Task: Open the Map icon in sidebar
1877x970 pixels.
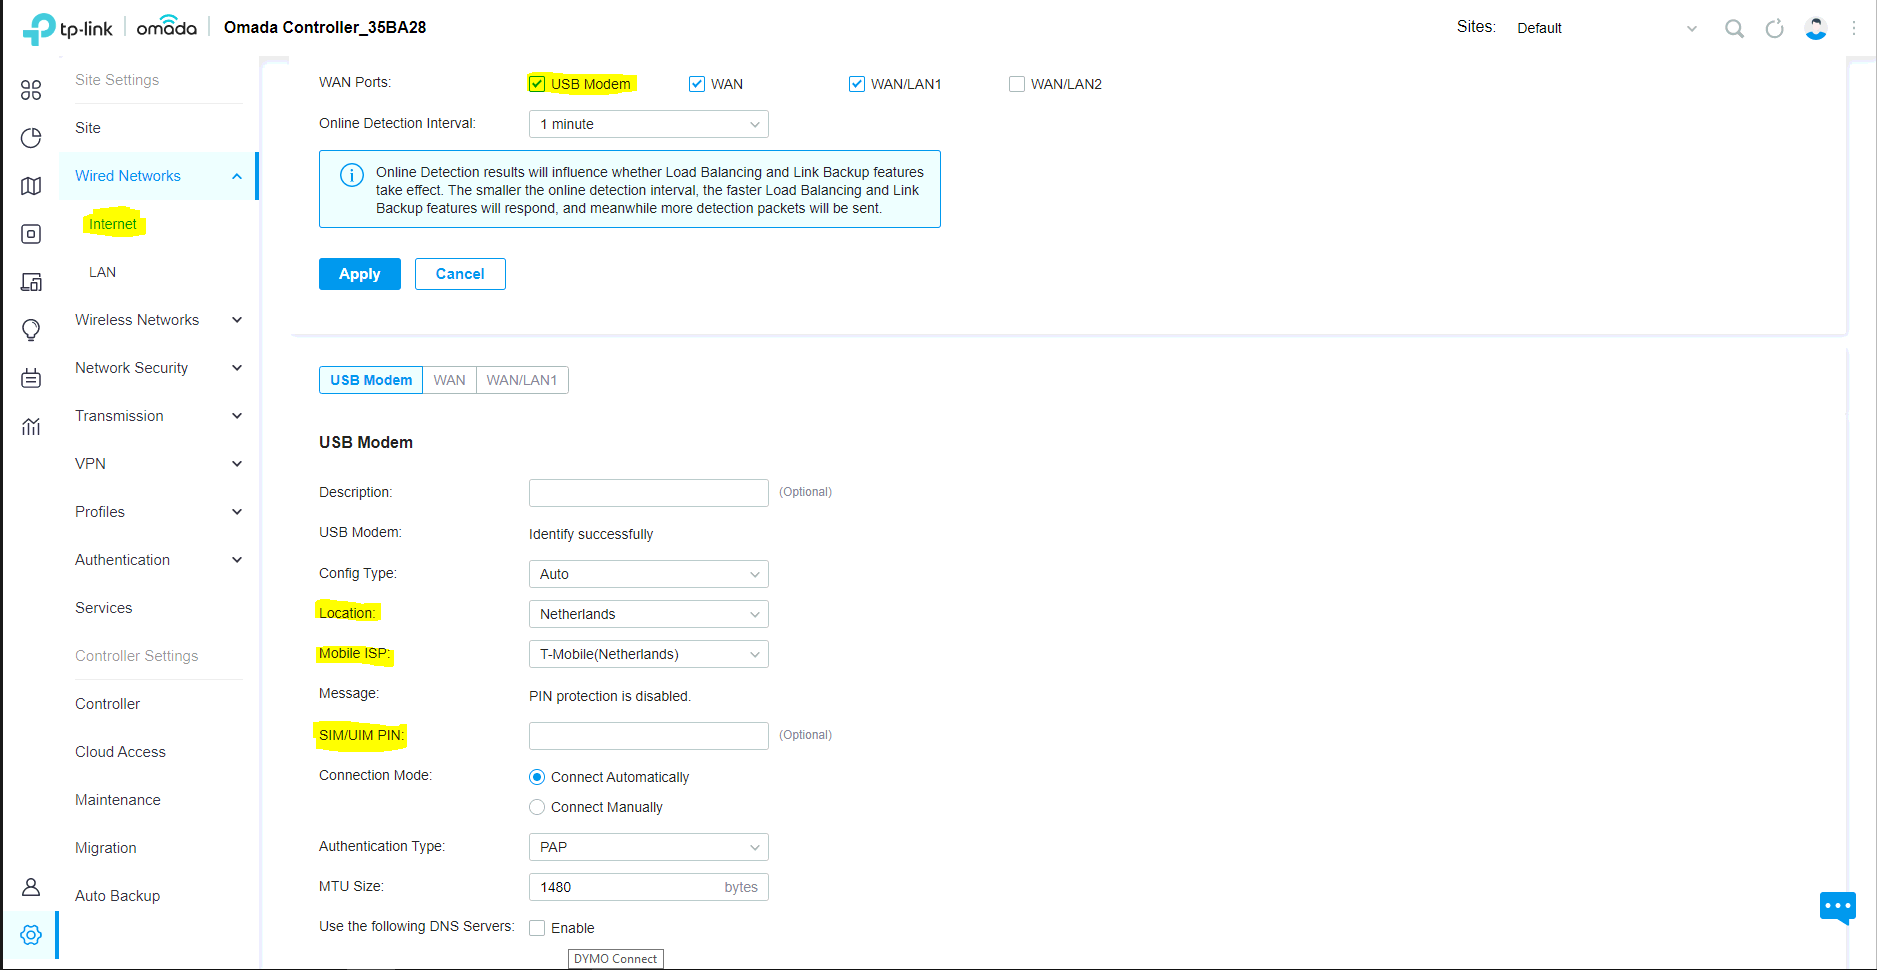Action: pos(31,186)
